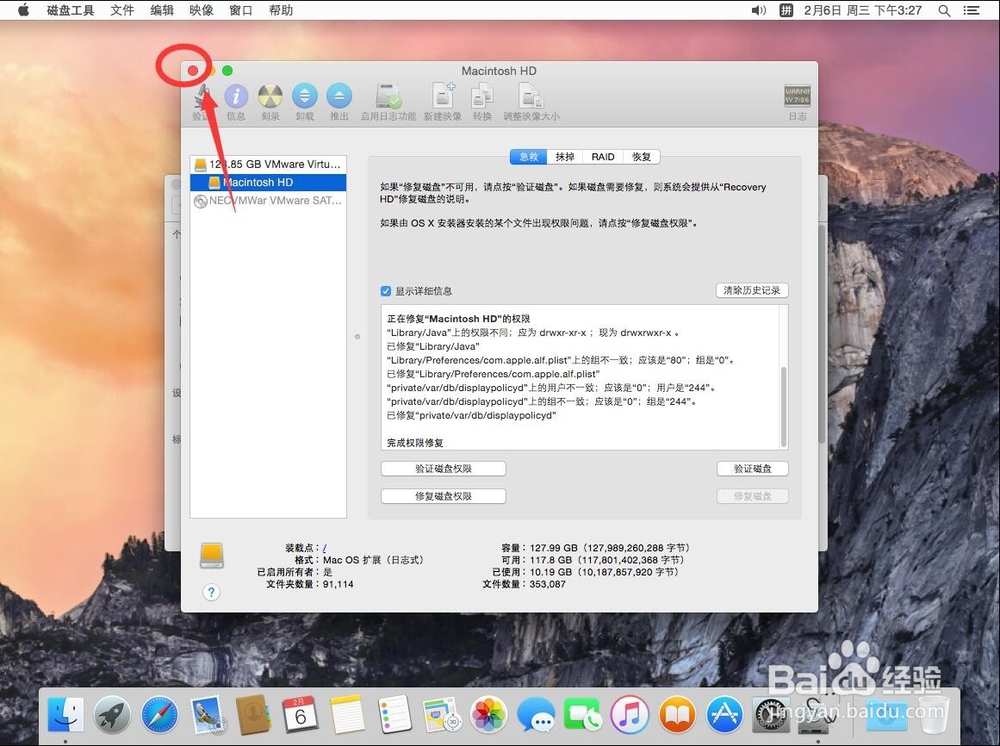Click the 清除历史记录 button

point(756,290)
